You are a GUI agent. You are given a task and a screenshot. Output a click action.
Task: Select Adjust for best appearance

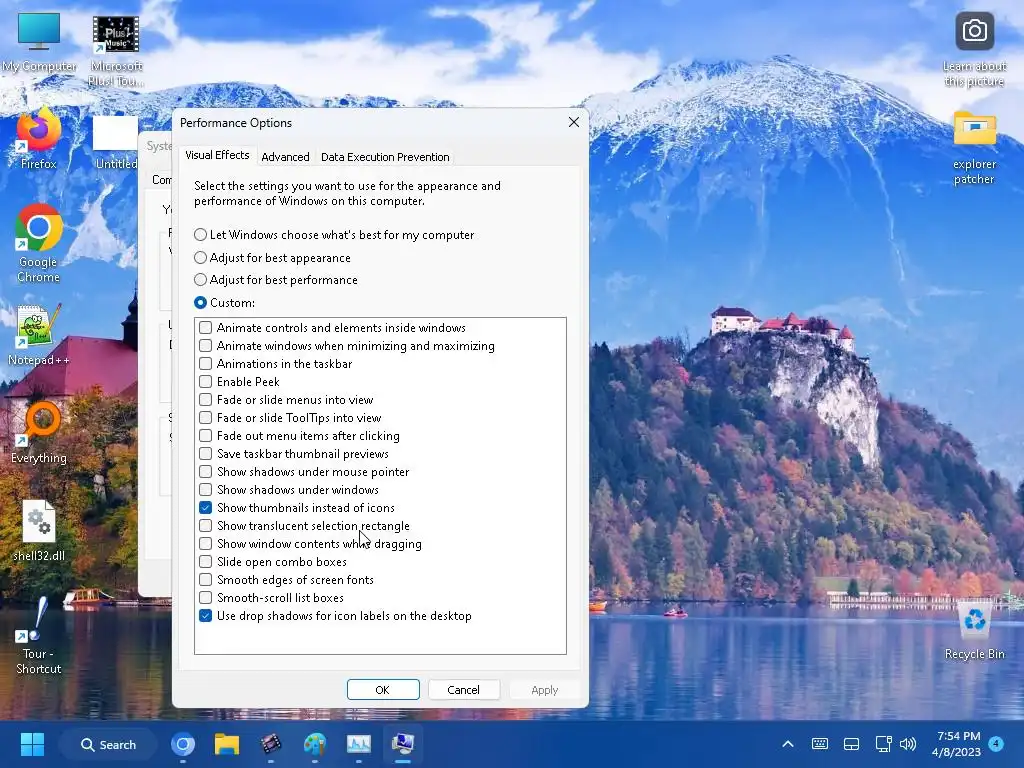point(272,258)
